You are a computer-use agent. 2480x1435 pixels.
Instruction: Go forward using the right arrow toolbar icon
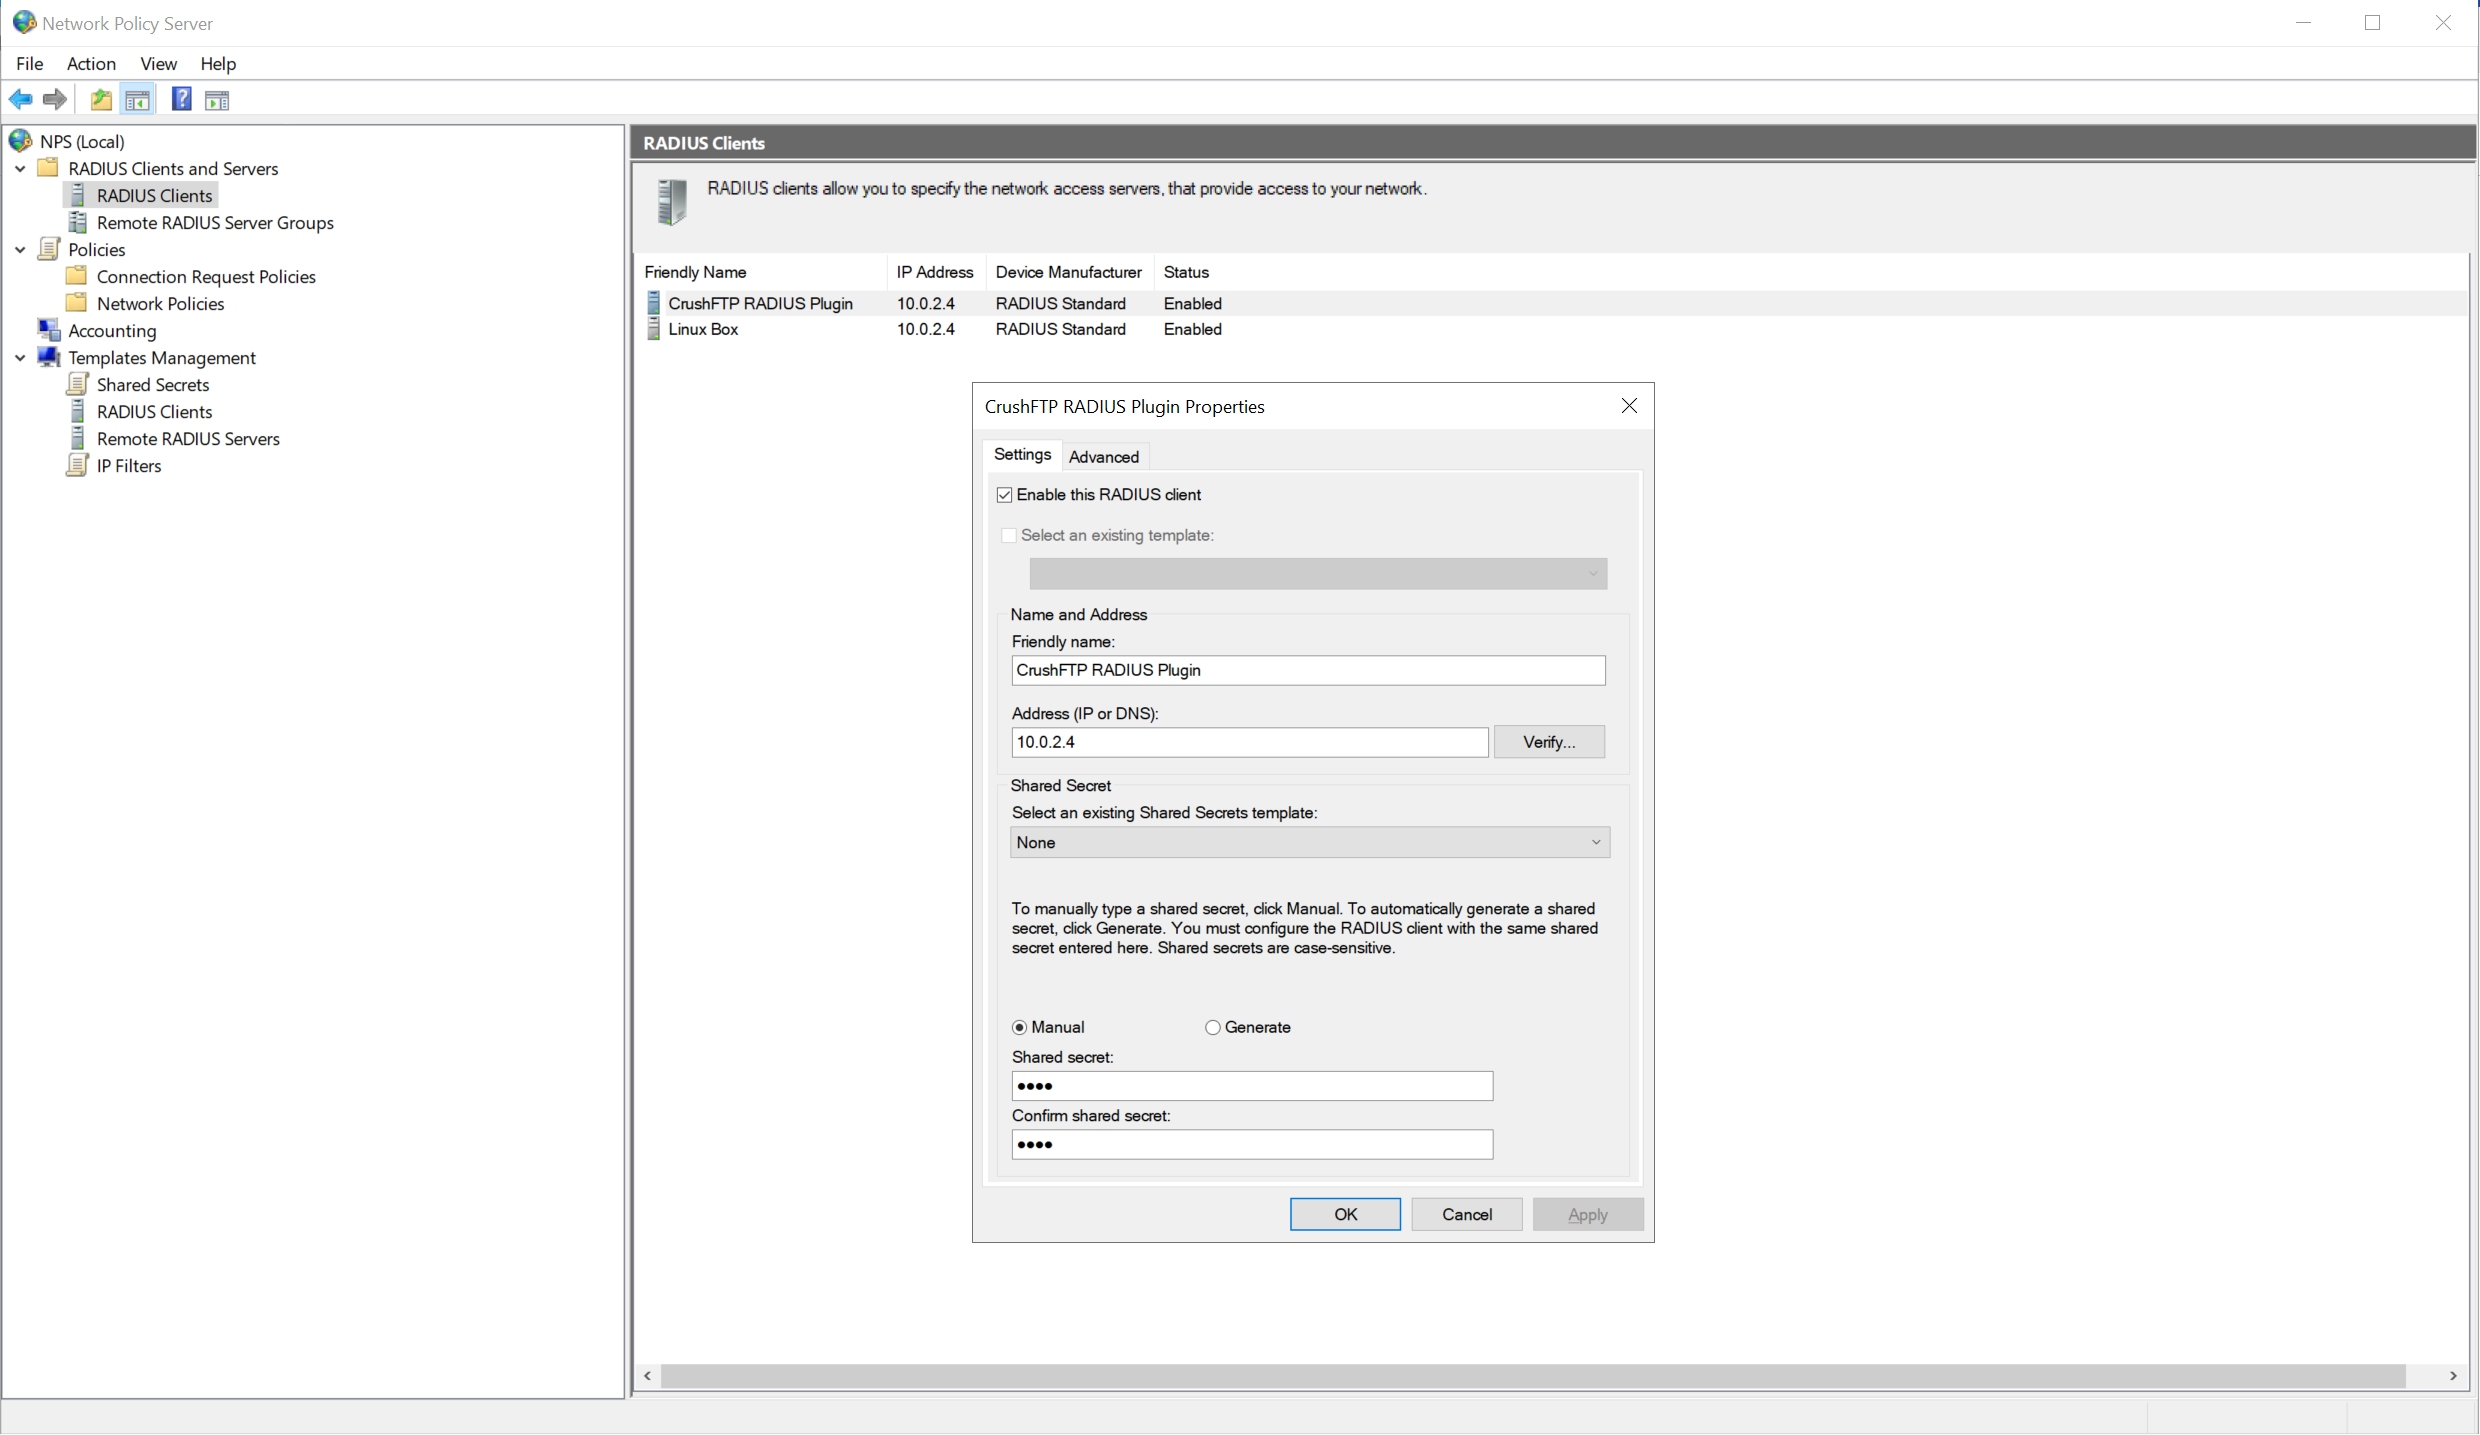[x=55, y=99]
